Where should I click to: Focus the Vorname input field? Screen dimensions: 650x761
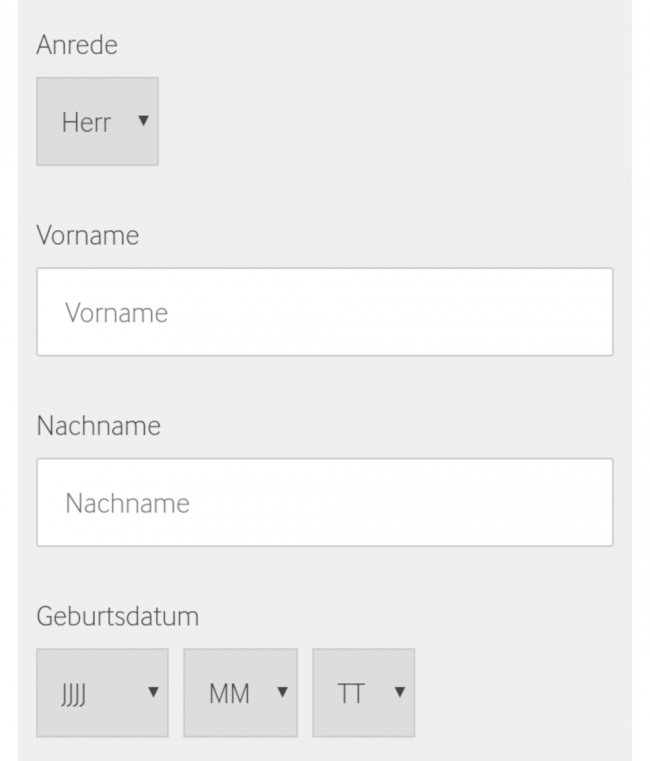(324, 312)
